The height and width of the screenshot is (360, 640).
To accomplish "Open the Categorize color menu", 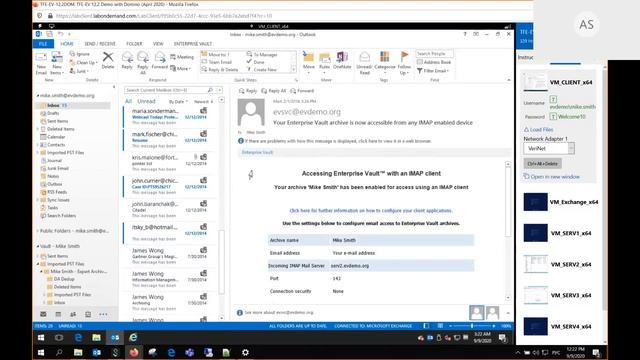I will 384,63.
